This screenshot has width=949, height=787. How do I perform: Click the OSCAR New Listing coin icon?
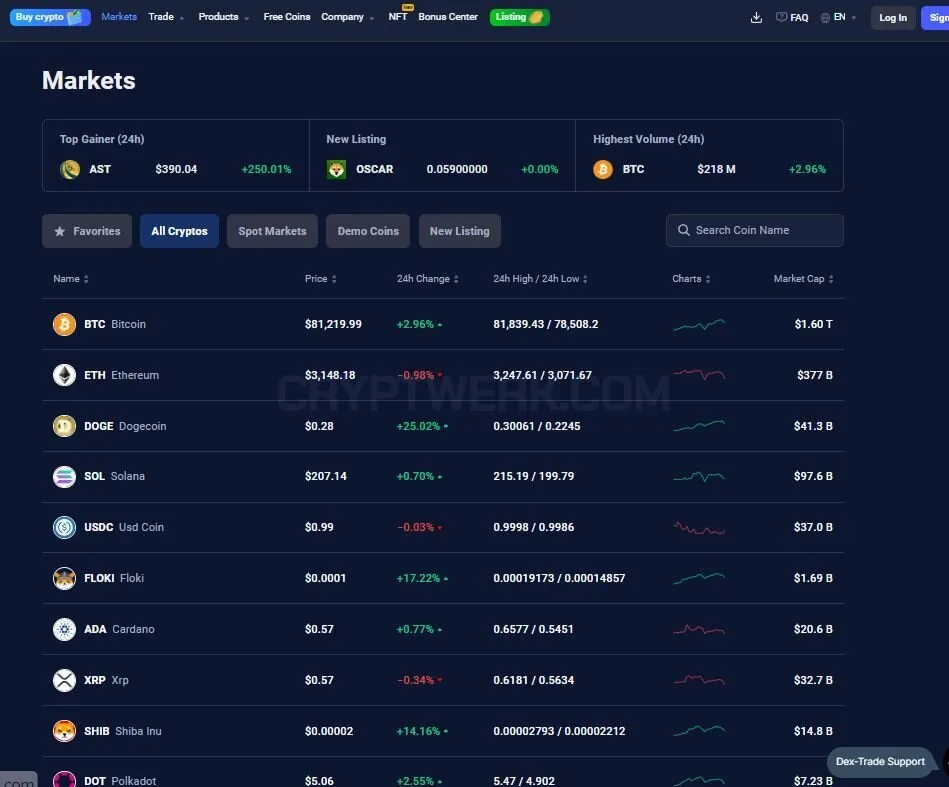pos(337,170)
